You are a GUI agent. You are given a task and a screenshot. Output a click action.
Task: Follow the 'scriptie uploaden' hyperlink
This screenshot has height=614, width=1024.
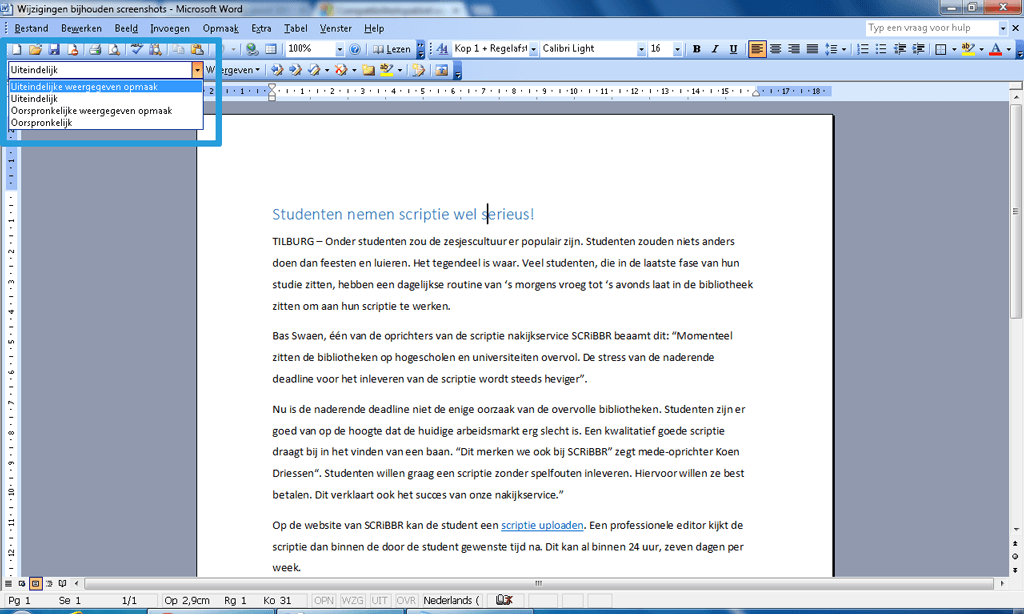[x=542, y=525]
